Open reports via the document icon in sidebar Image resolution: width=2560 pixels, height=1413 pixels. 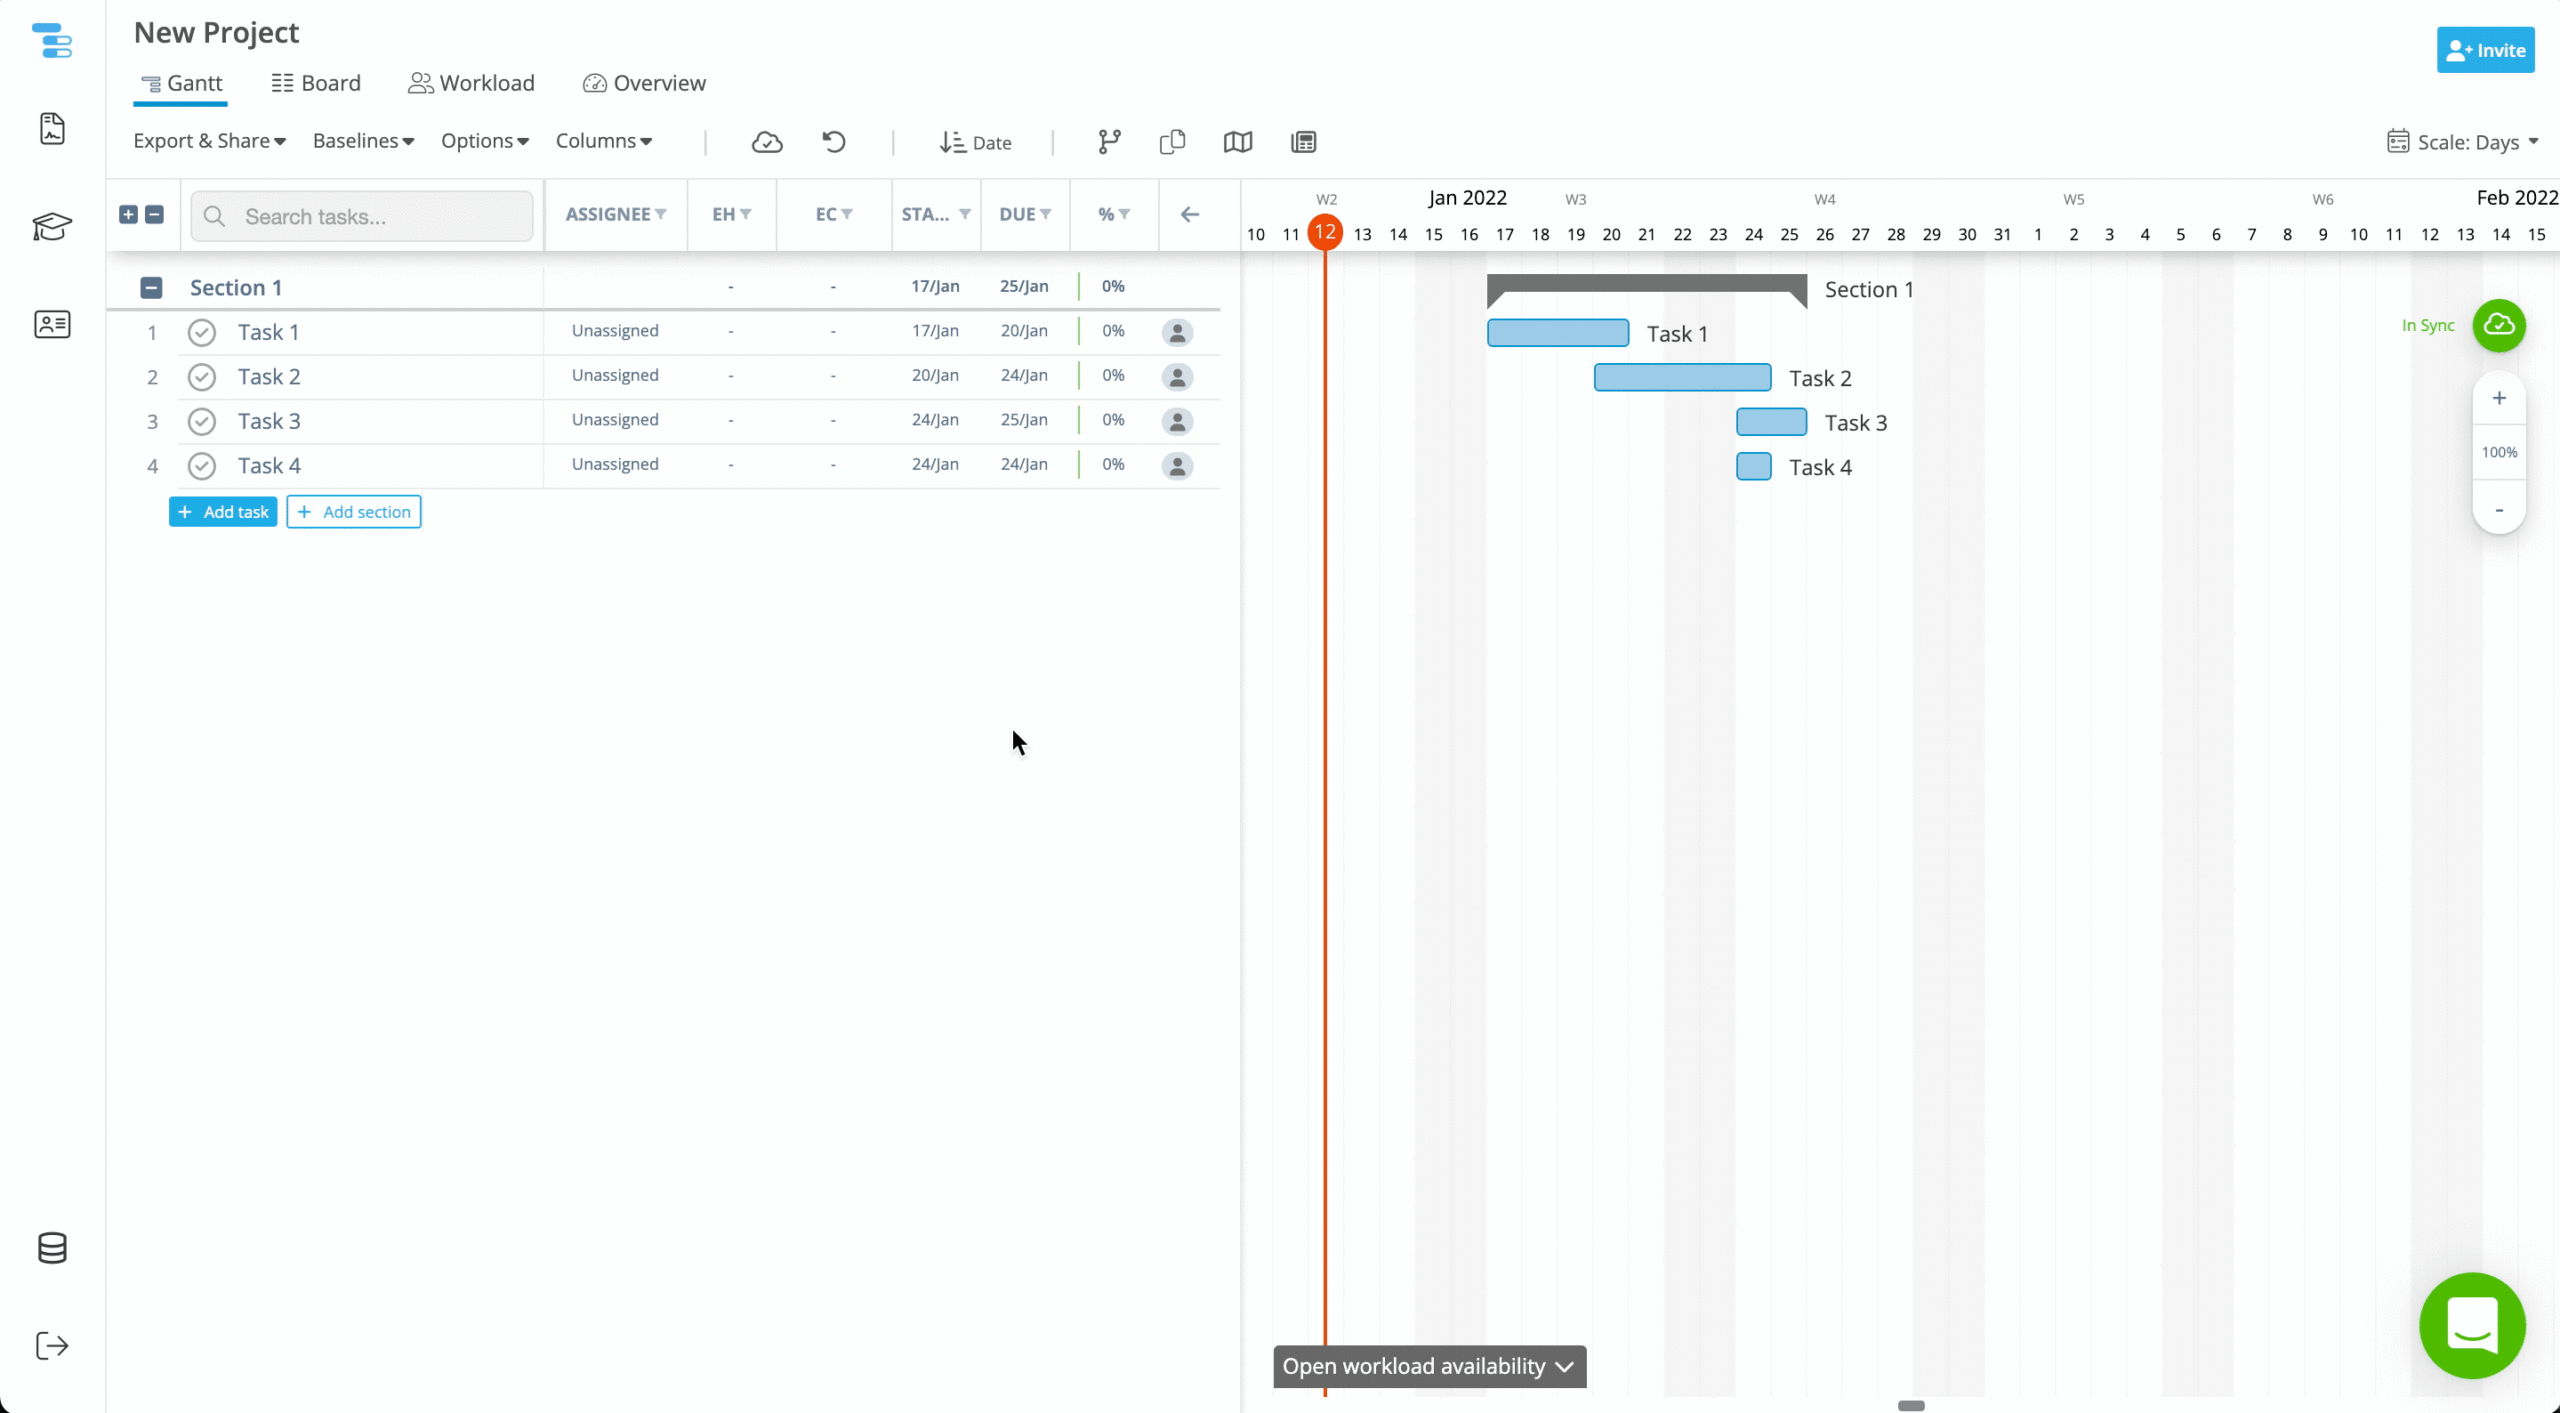tap(52, 128)
